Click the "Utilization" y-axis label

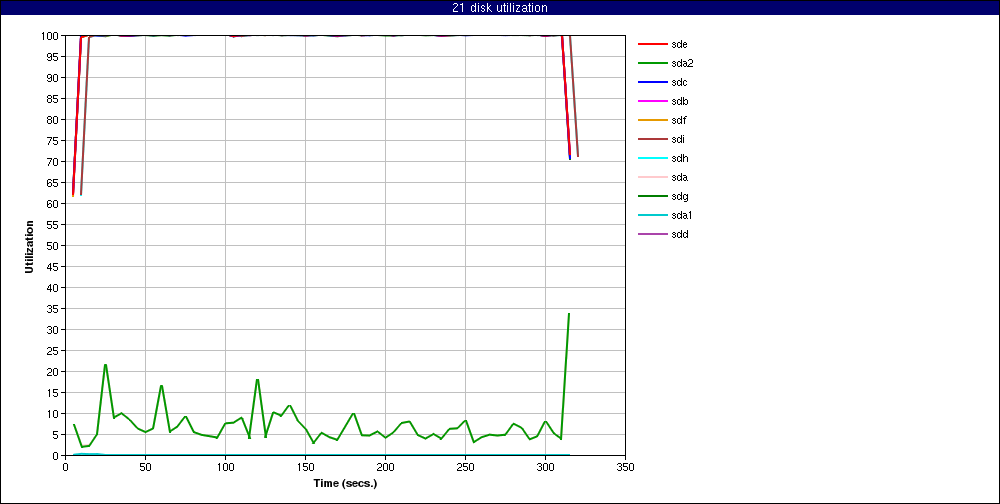point(29,246)
